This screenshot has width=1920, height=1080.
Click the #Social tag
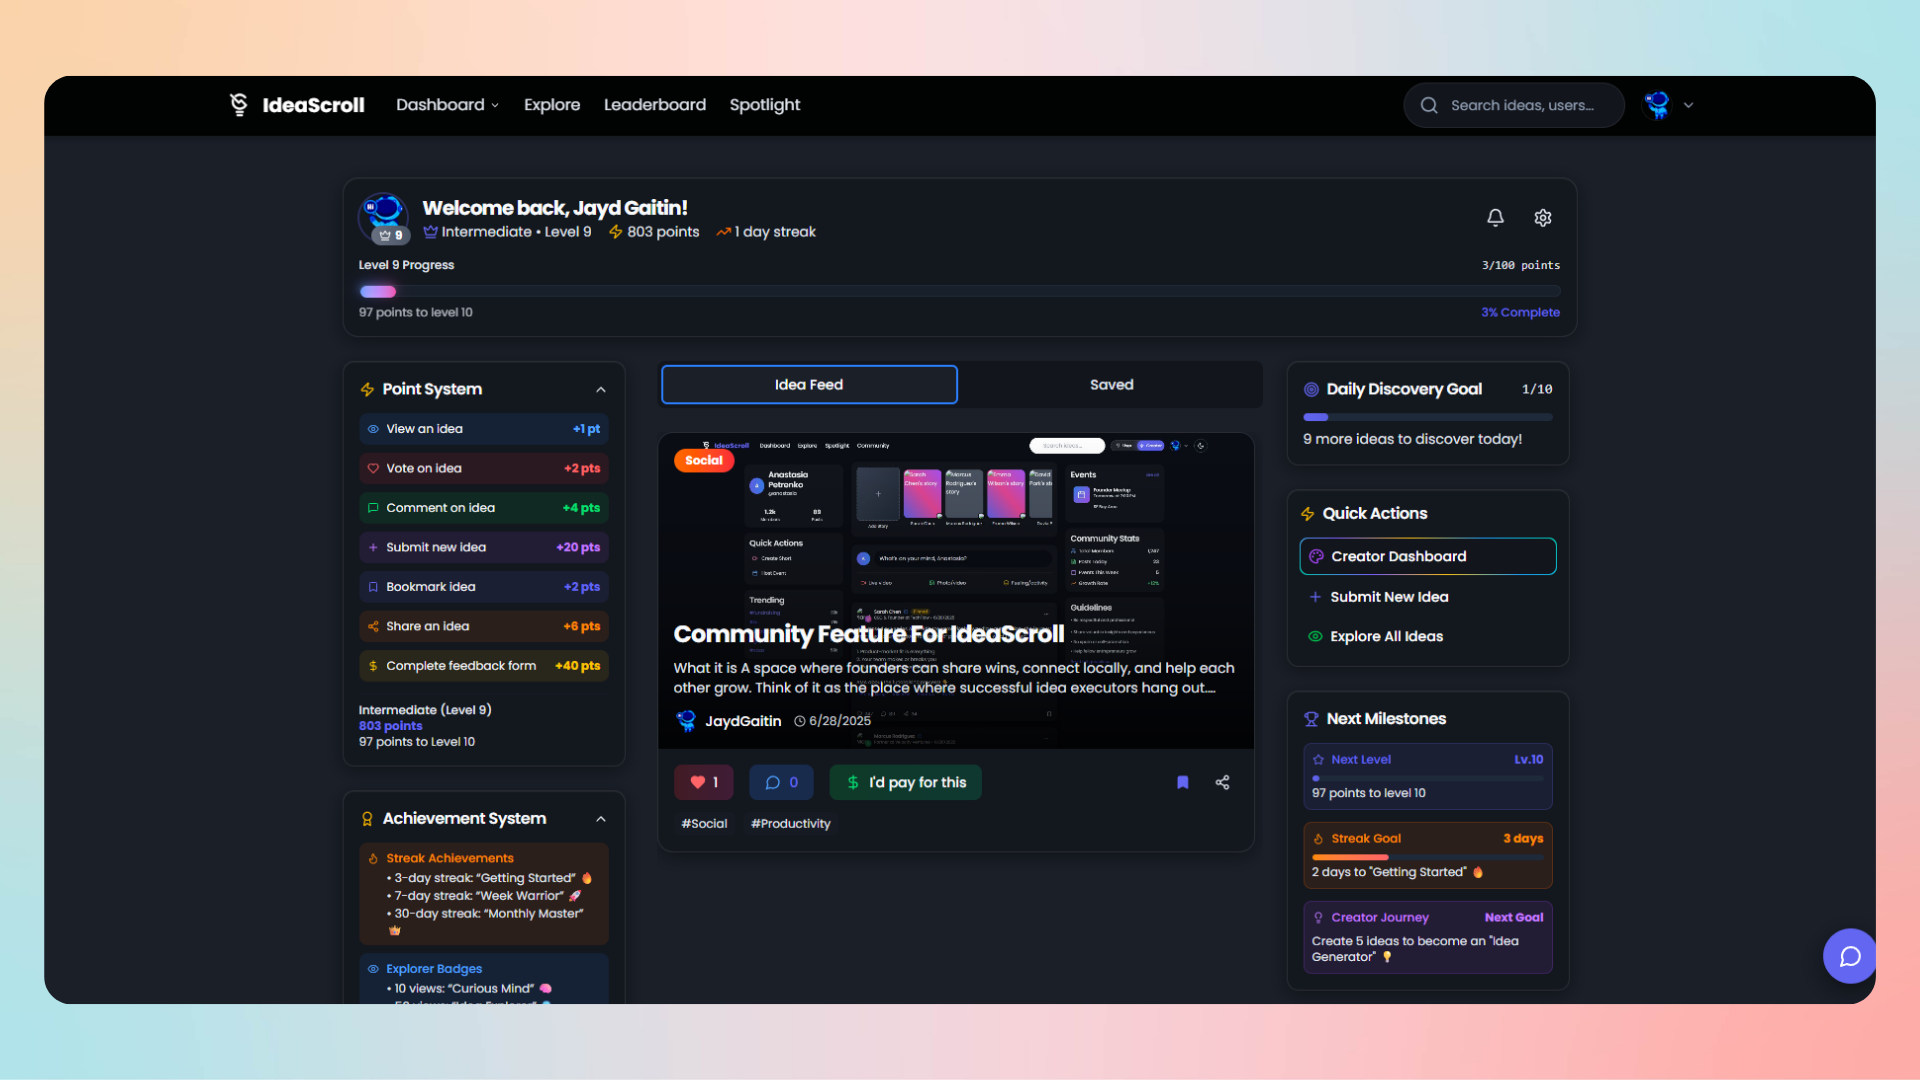(704, 824)
